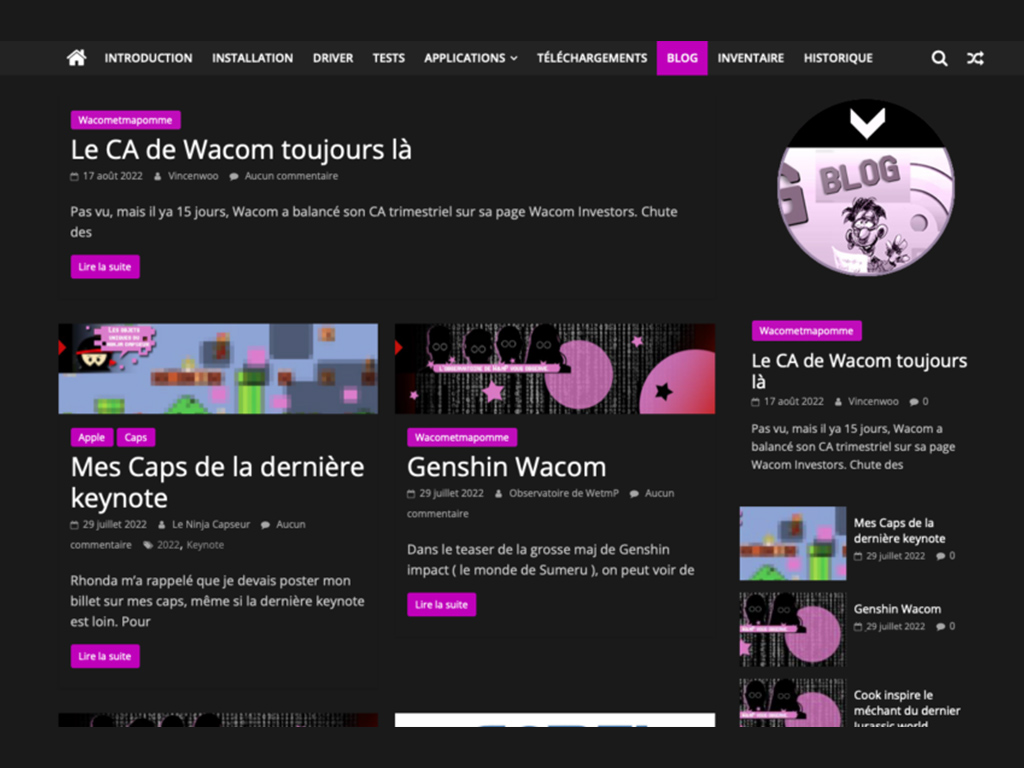Click the Wacometmapomme tag above Genshin Wacom

click(462, 438)
